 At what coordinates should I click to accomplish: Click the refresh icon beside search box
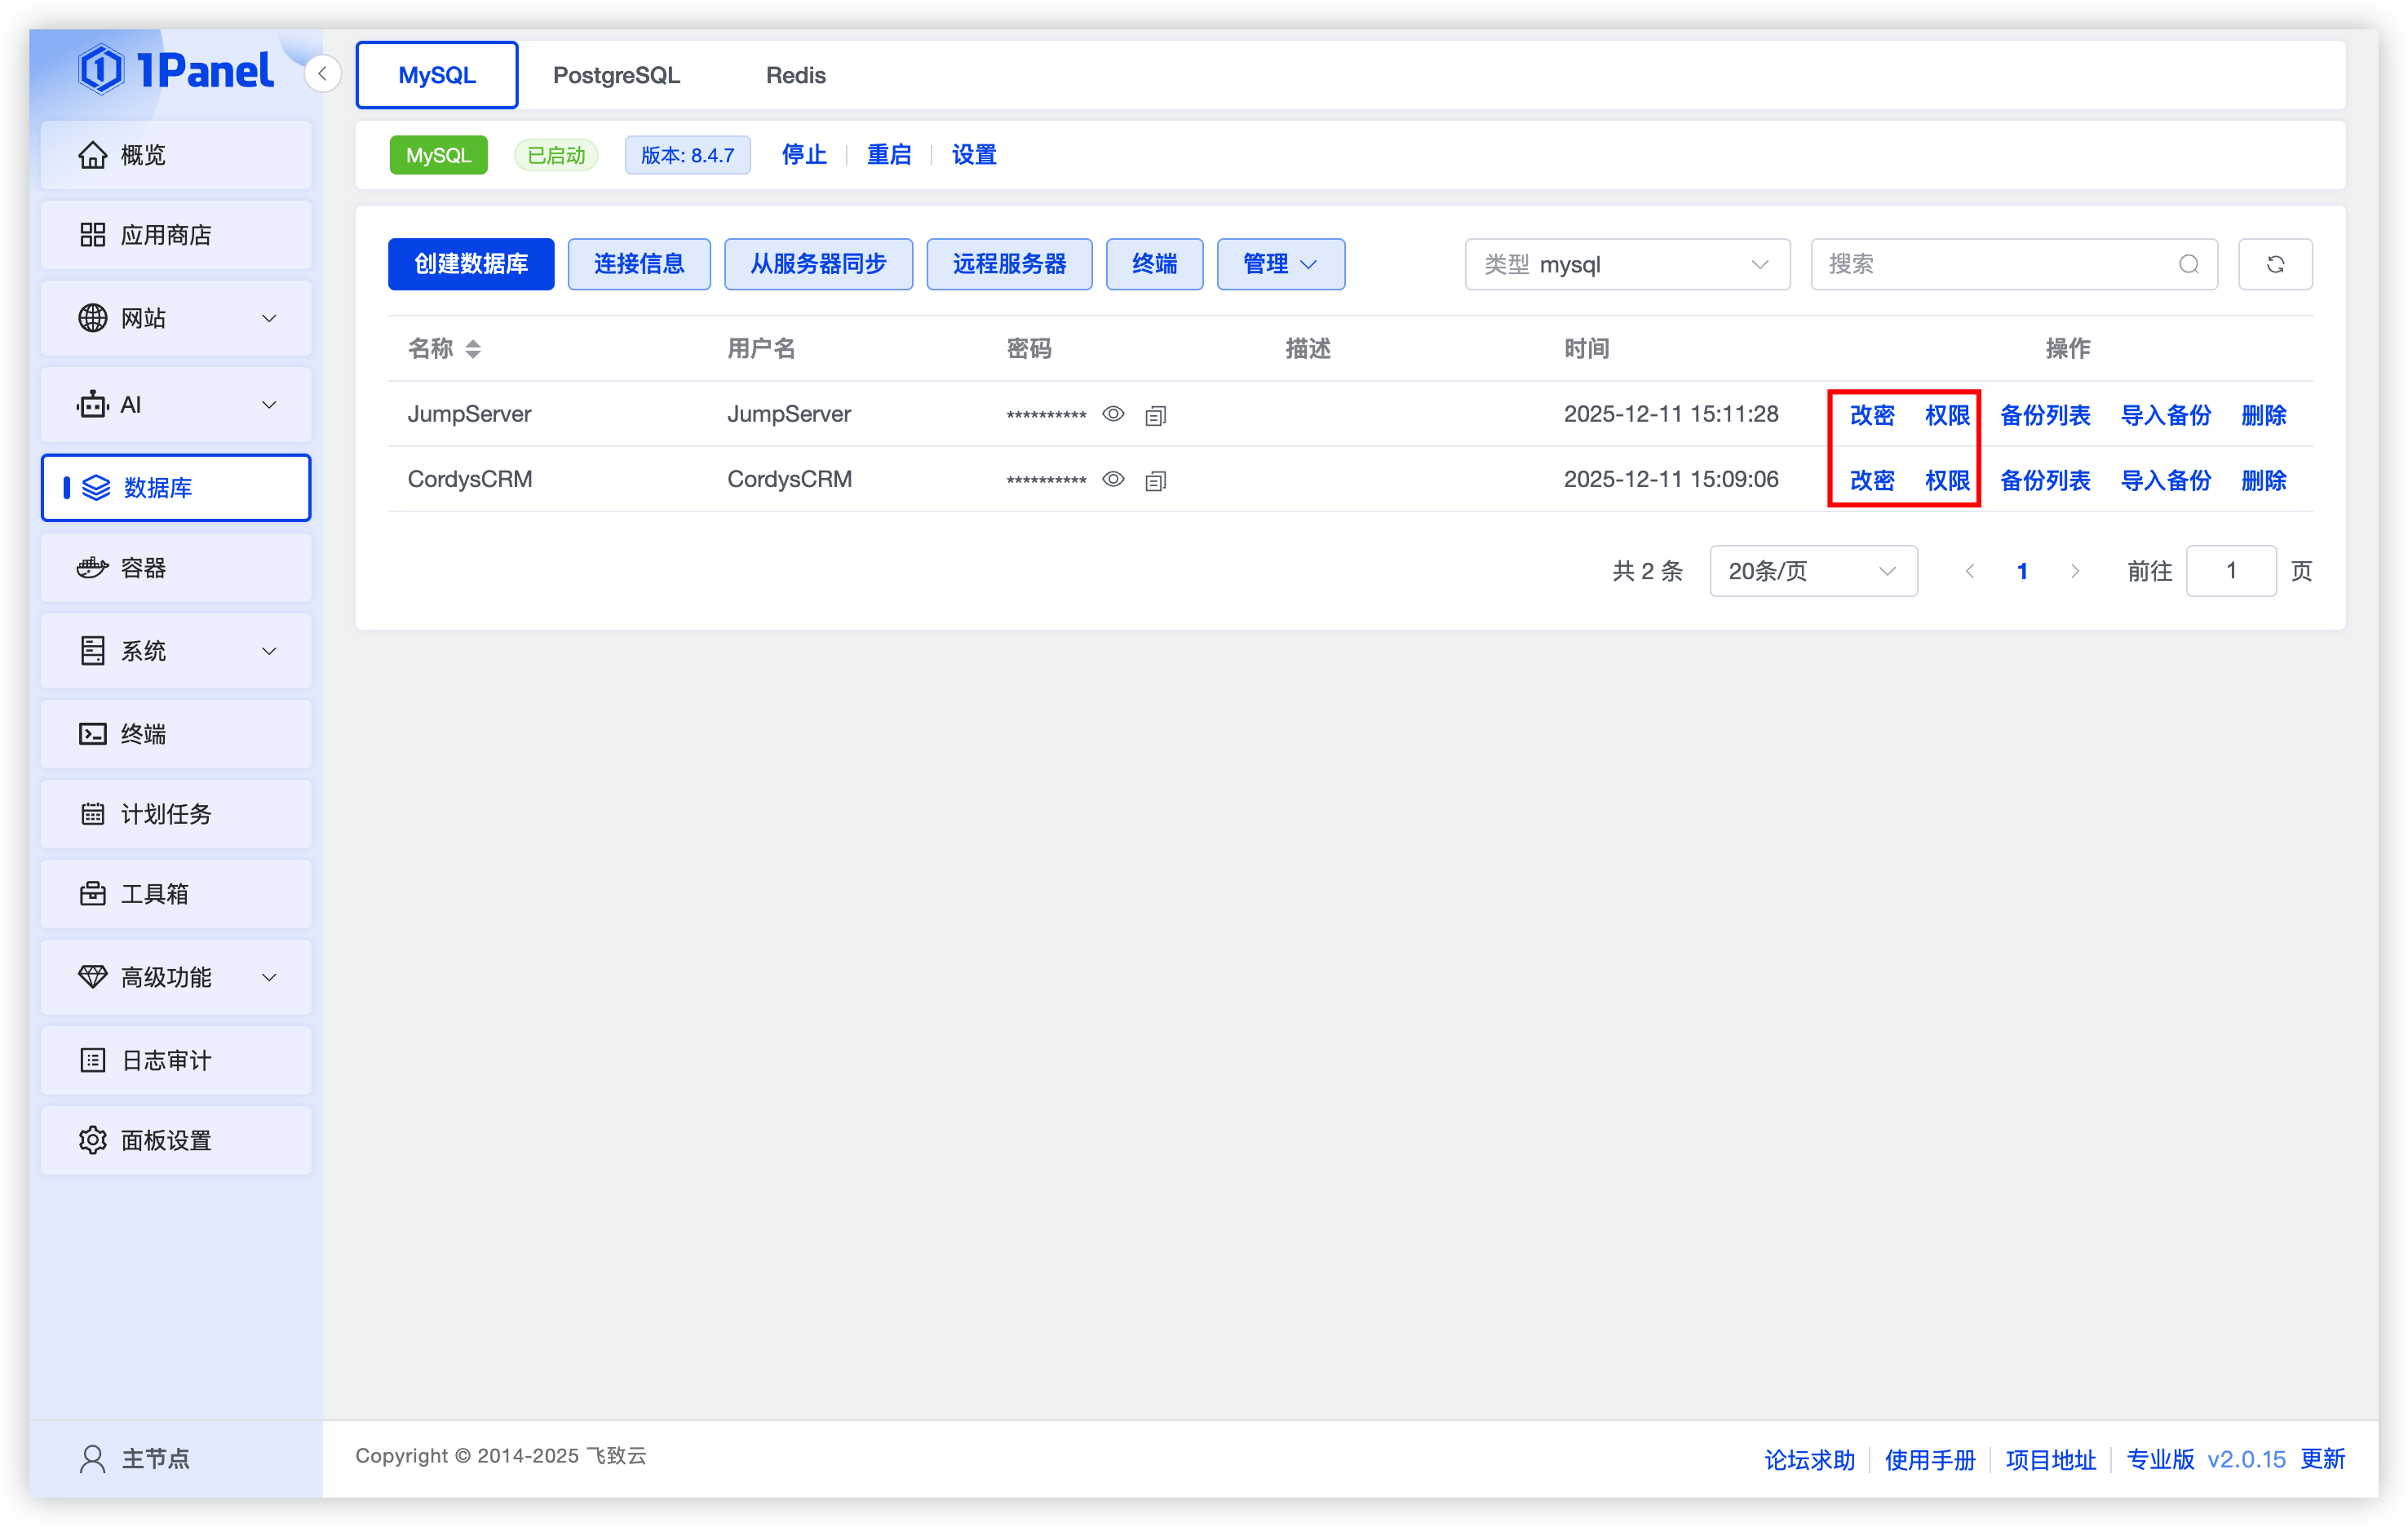[x=2274, y=264]
